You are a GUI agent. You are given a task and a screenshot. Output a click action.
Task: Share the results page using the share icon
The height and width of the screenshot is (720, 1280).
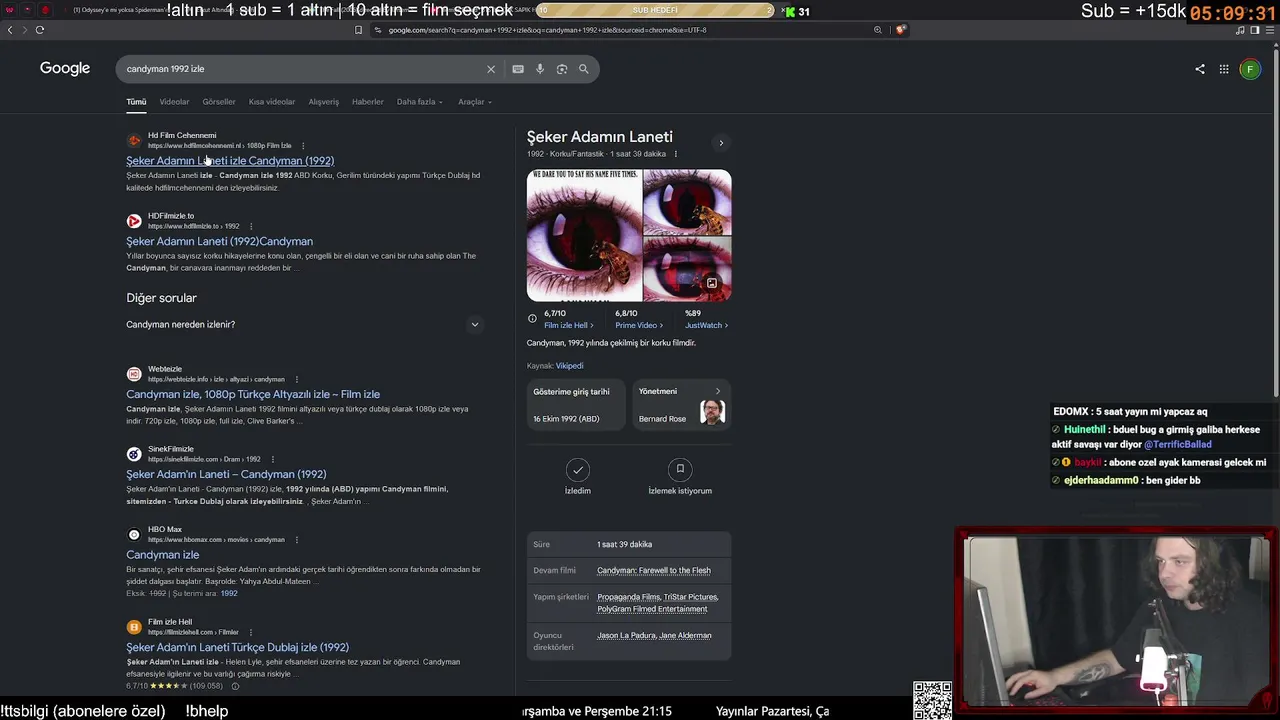pos(1200,69)
